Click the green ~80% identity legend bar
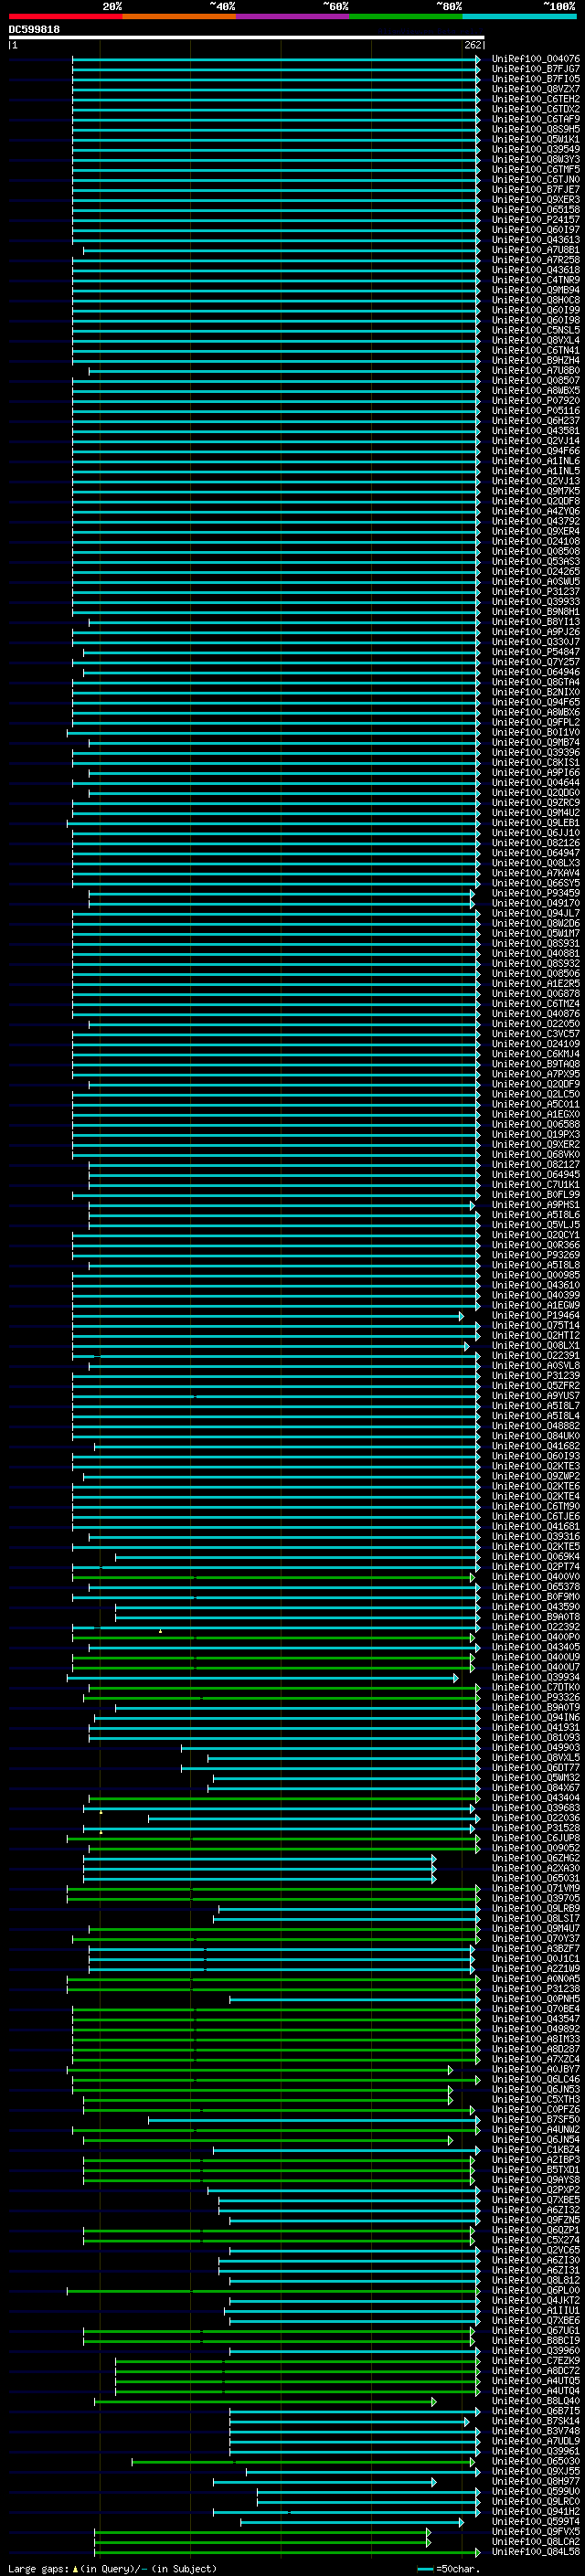585x2576 pixels. point(406,17)
